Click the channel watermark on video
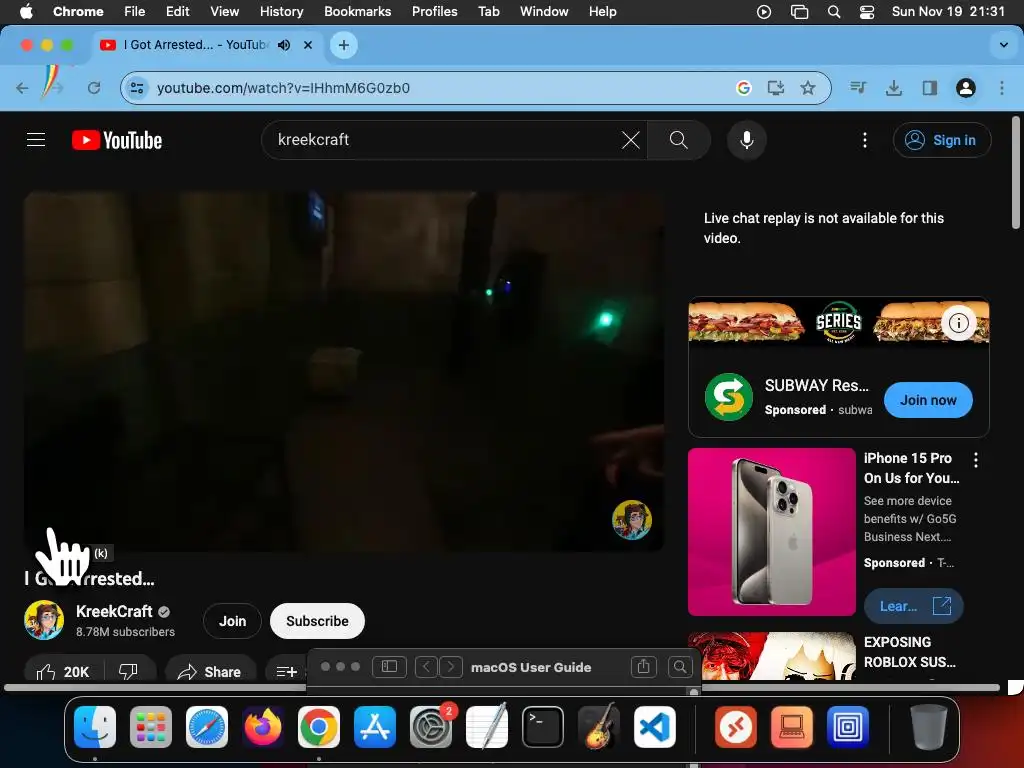This screenshot has height=768, width=1024. [632, 520]
